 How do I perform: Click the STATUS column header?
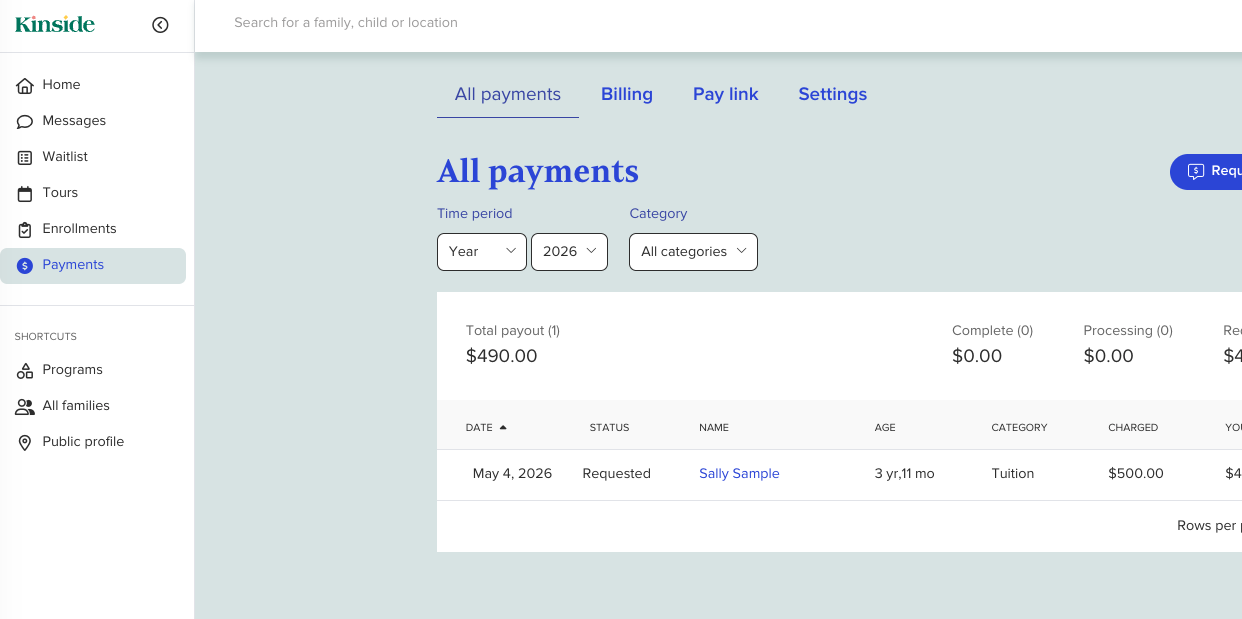[x=609, y=427]
